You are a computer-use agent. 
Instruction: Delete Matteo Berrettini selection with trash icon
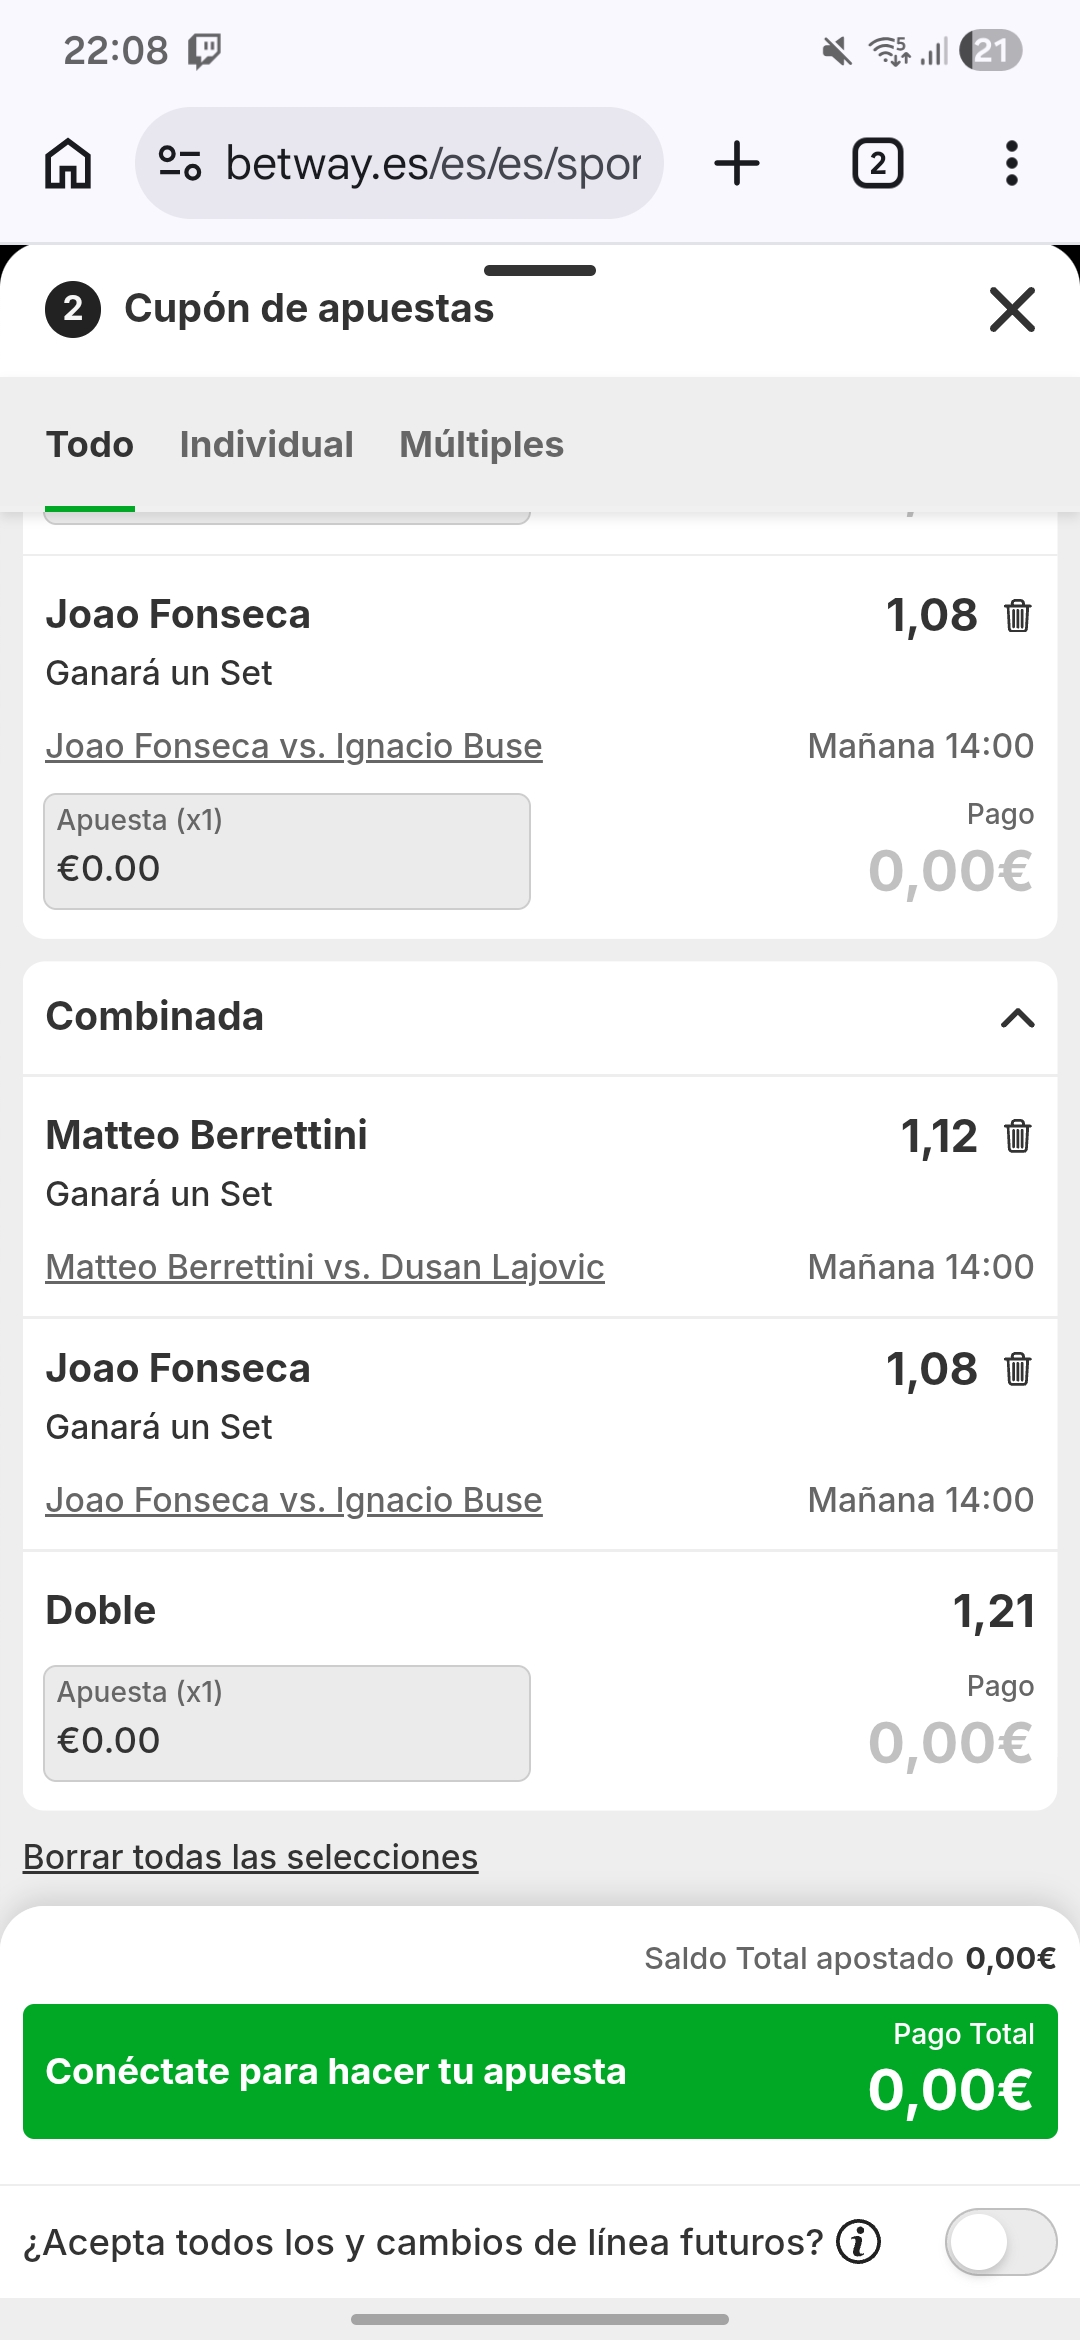point(1017,1136)
